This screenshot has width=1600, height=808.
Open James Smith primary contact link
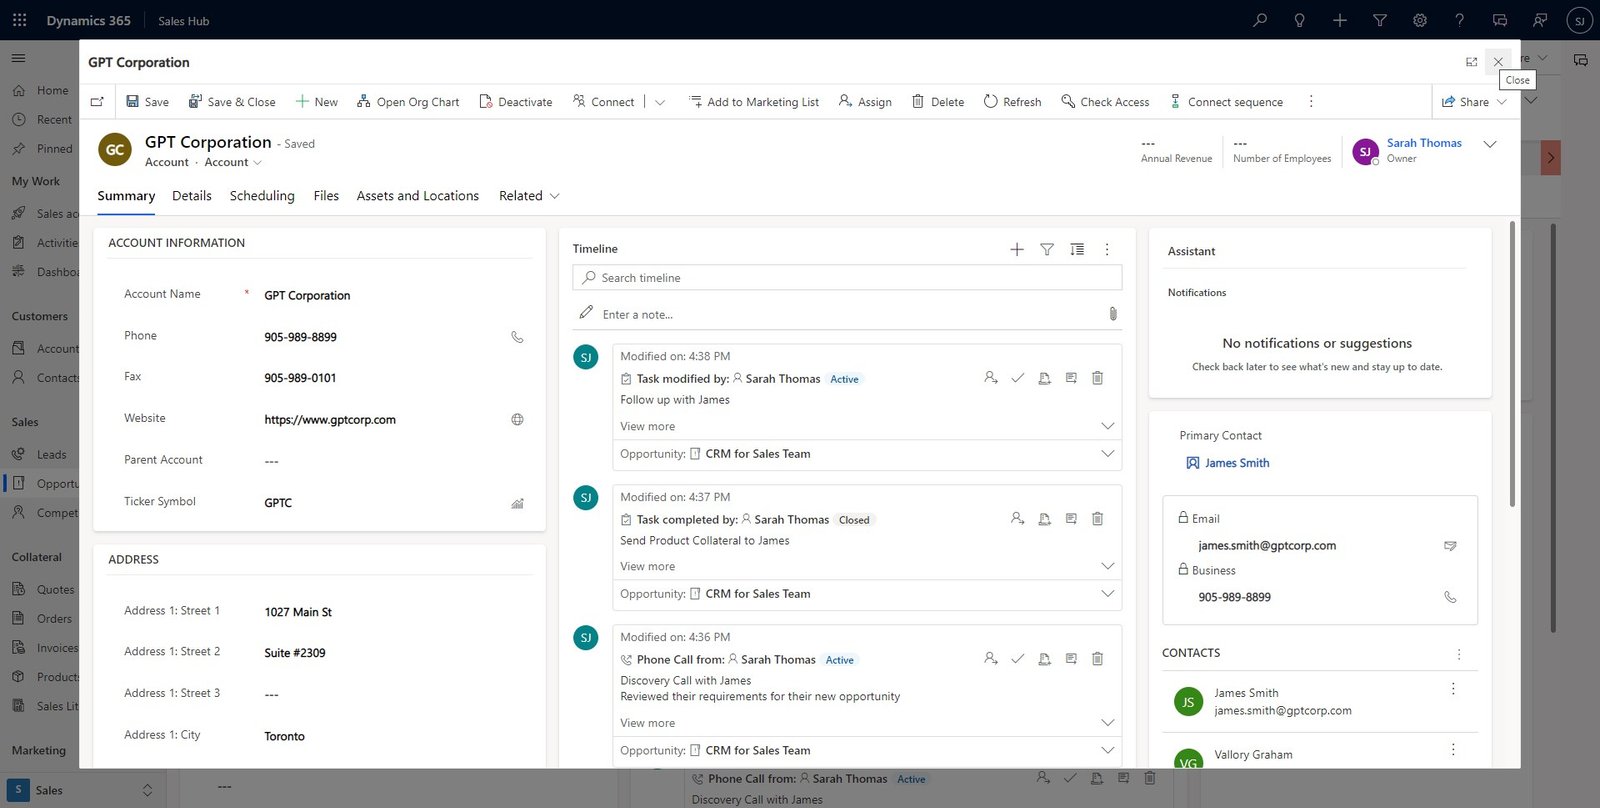[1237, 463]
